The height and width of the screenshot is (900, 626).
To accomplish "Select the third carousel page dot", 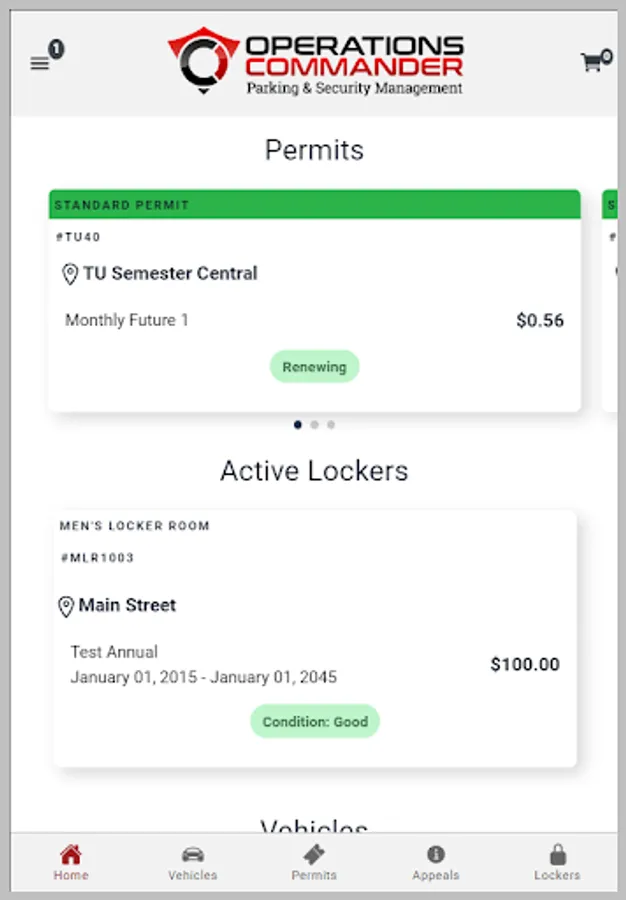I will click(331, 425).
